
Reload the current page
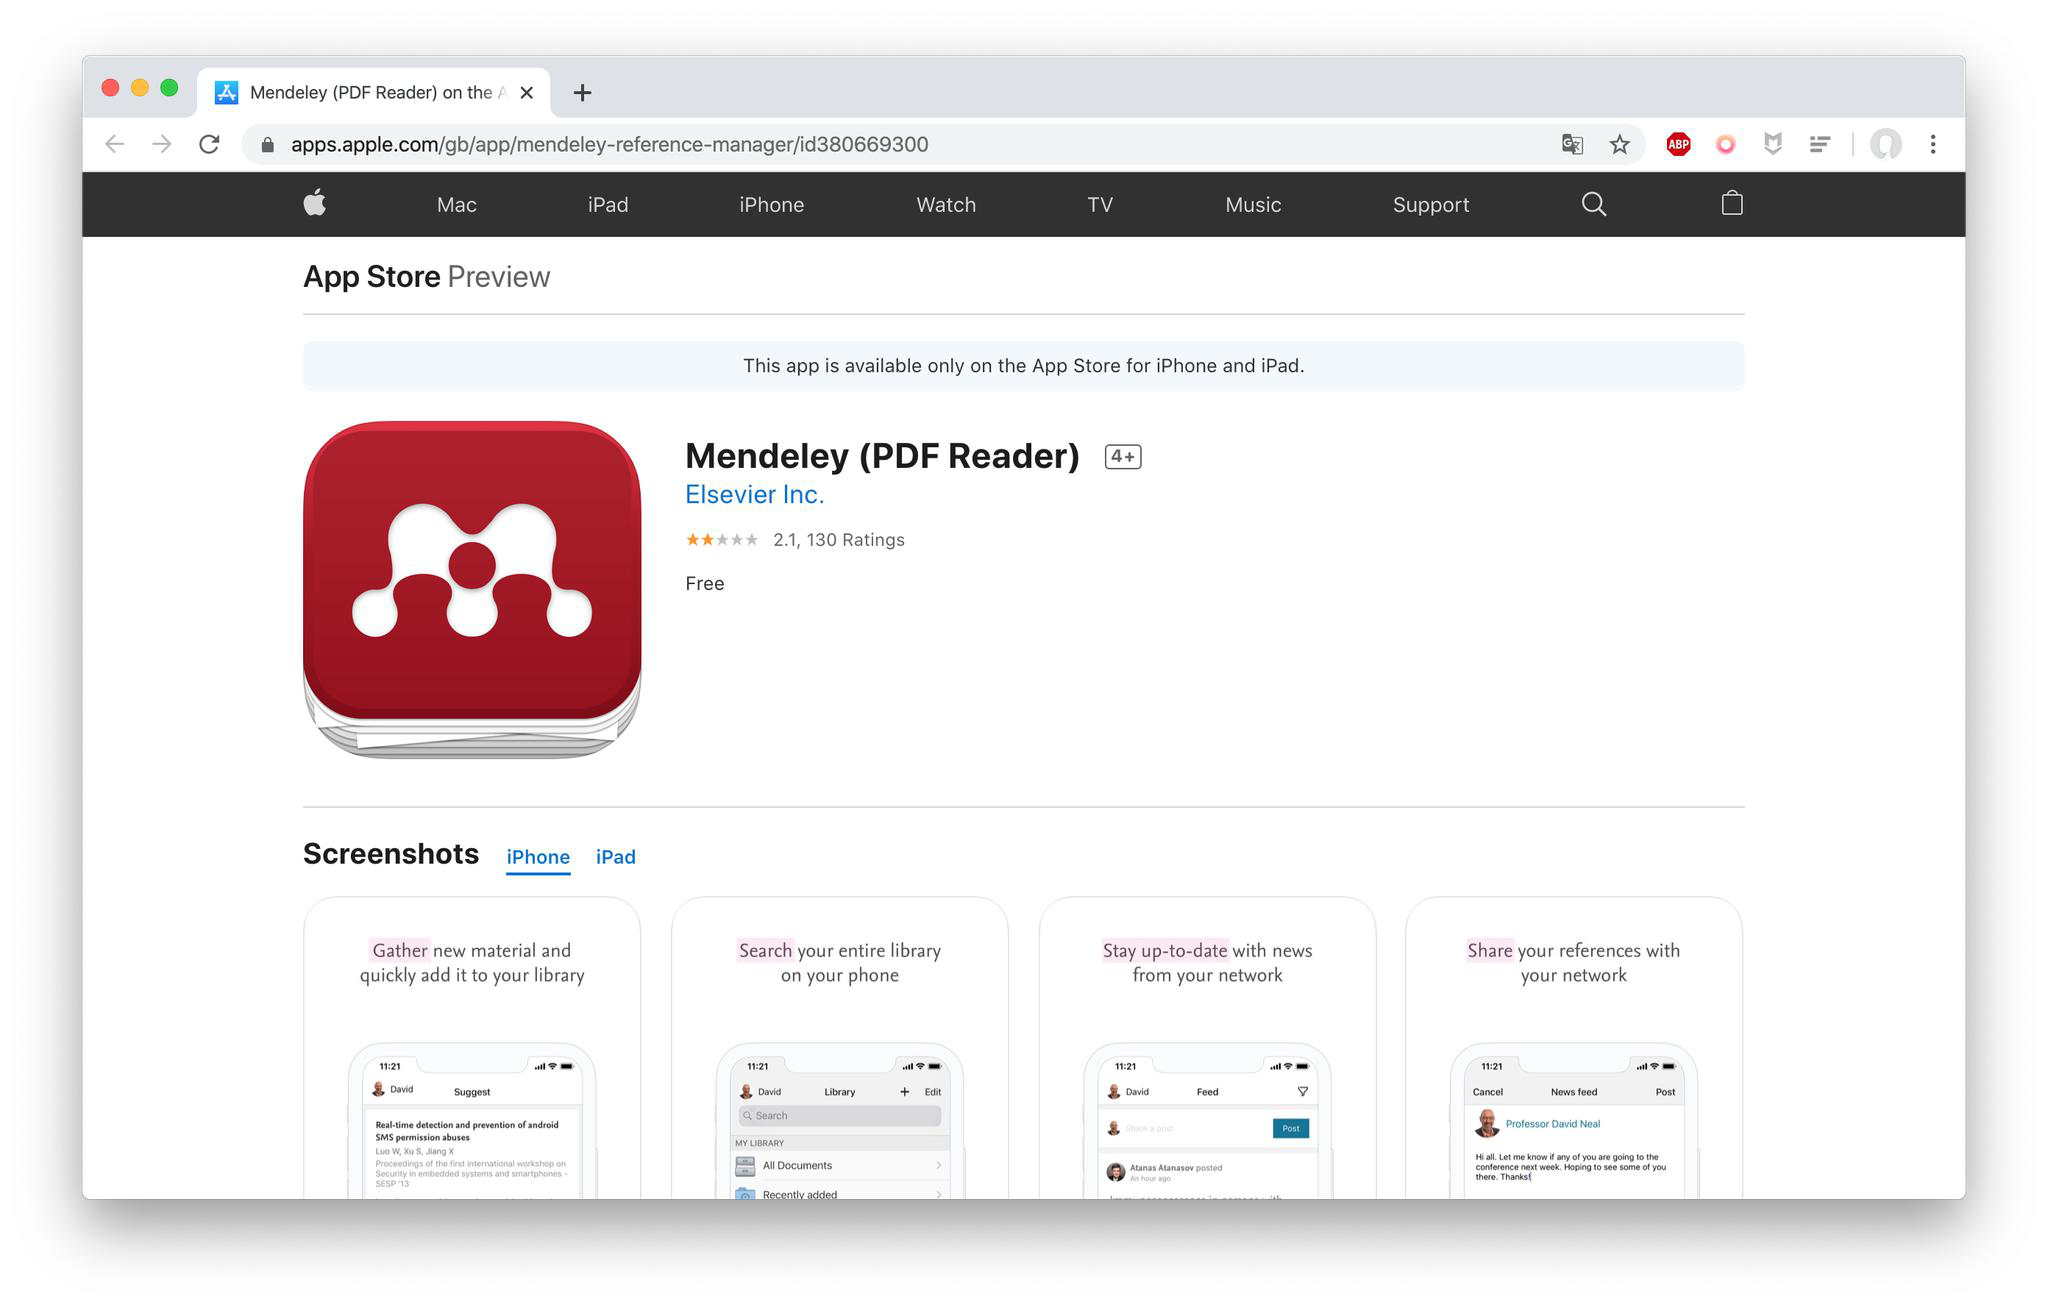click(x=209, y=144)
